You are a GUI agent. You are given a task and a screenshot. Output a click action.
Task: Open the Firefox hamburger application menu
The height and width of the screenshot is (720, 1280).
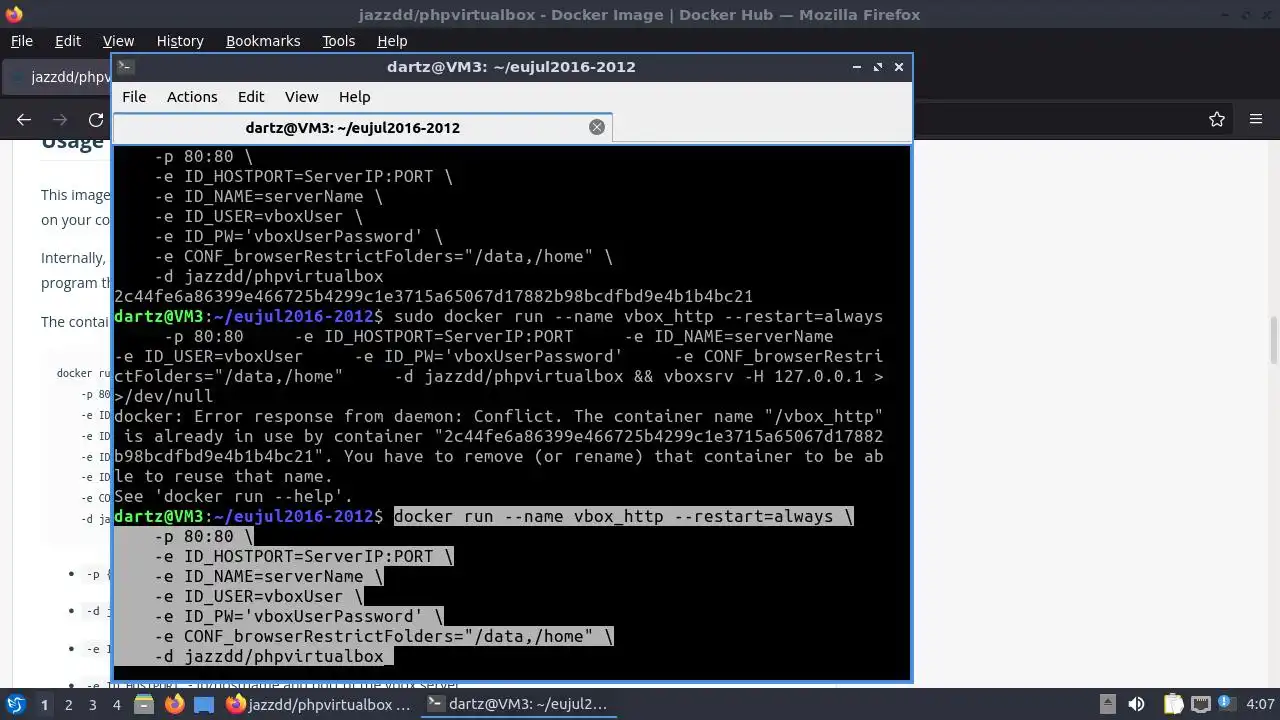click(1256, 119)
